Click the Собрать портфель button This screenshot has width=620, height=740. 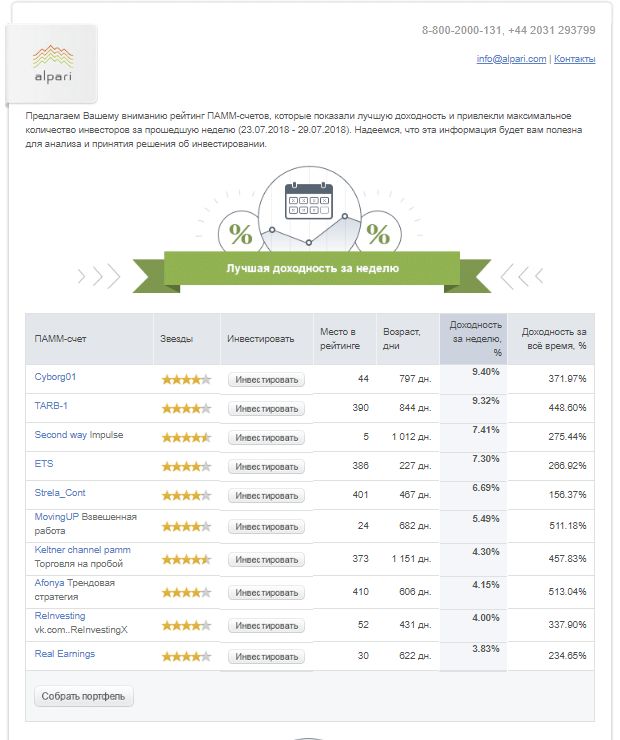pyautogui.click(x=84, y=696)
